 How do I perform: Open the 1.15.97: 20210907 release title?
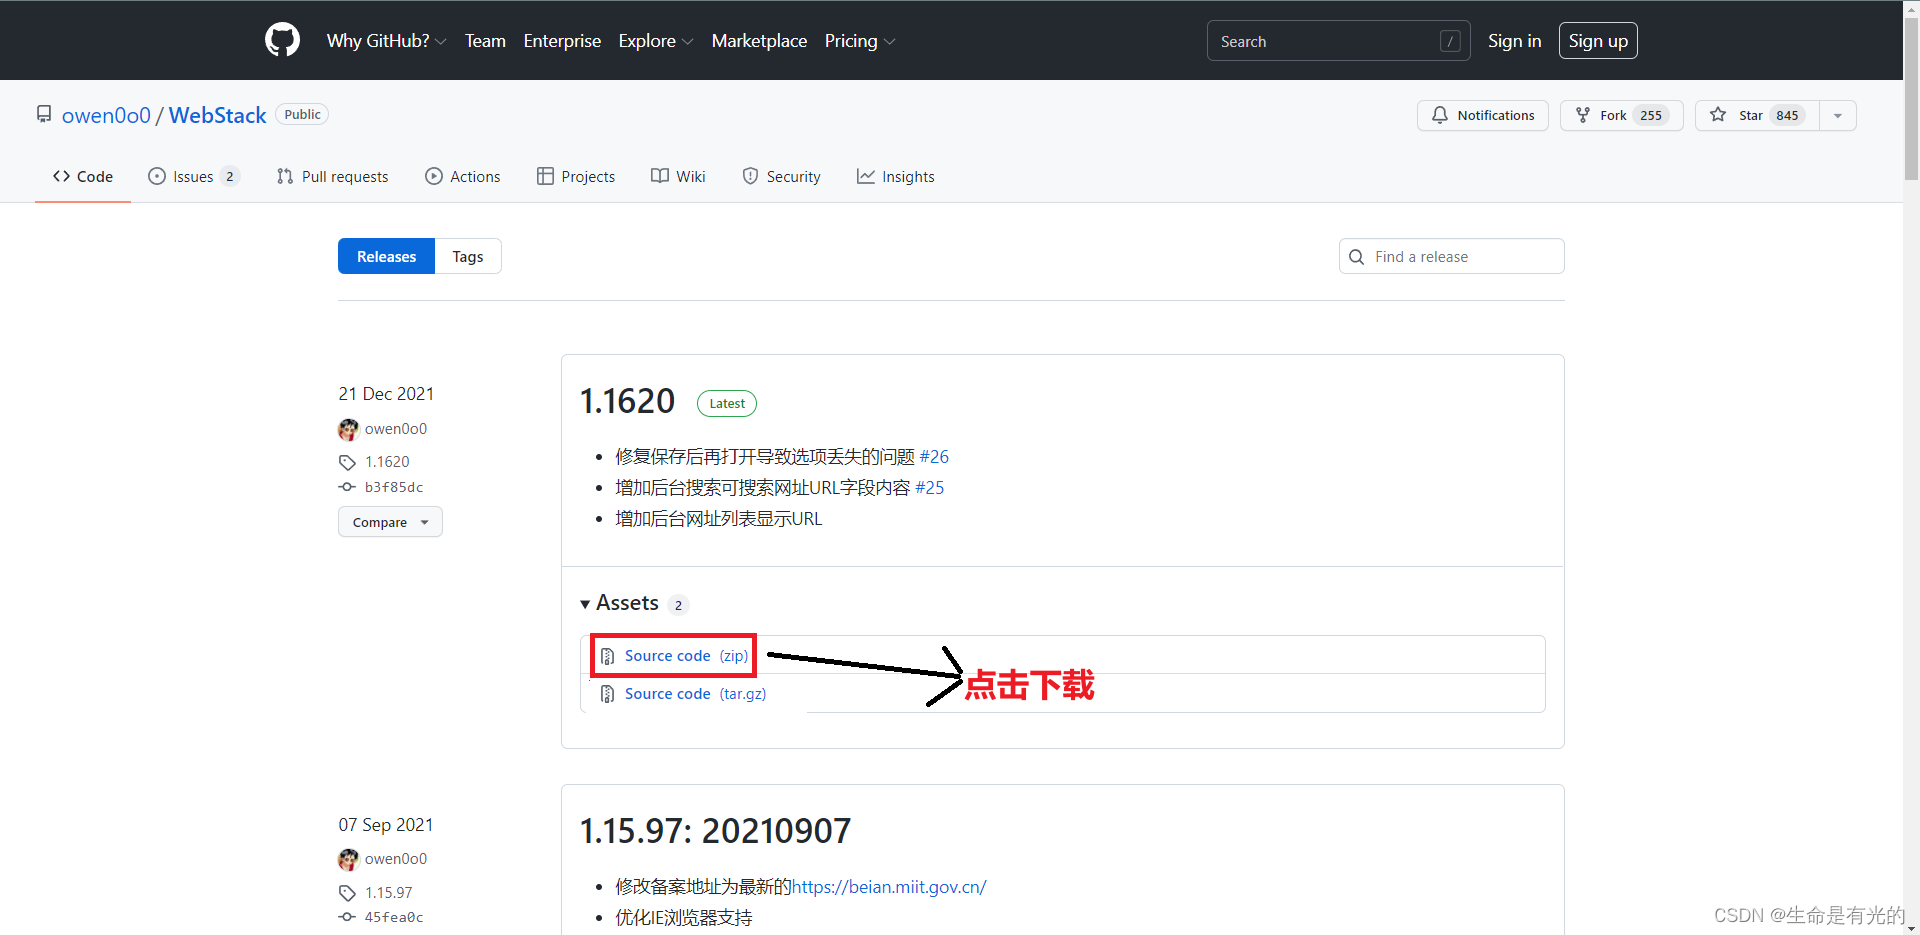[715, 831]
